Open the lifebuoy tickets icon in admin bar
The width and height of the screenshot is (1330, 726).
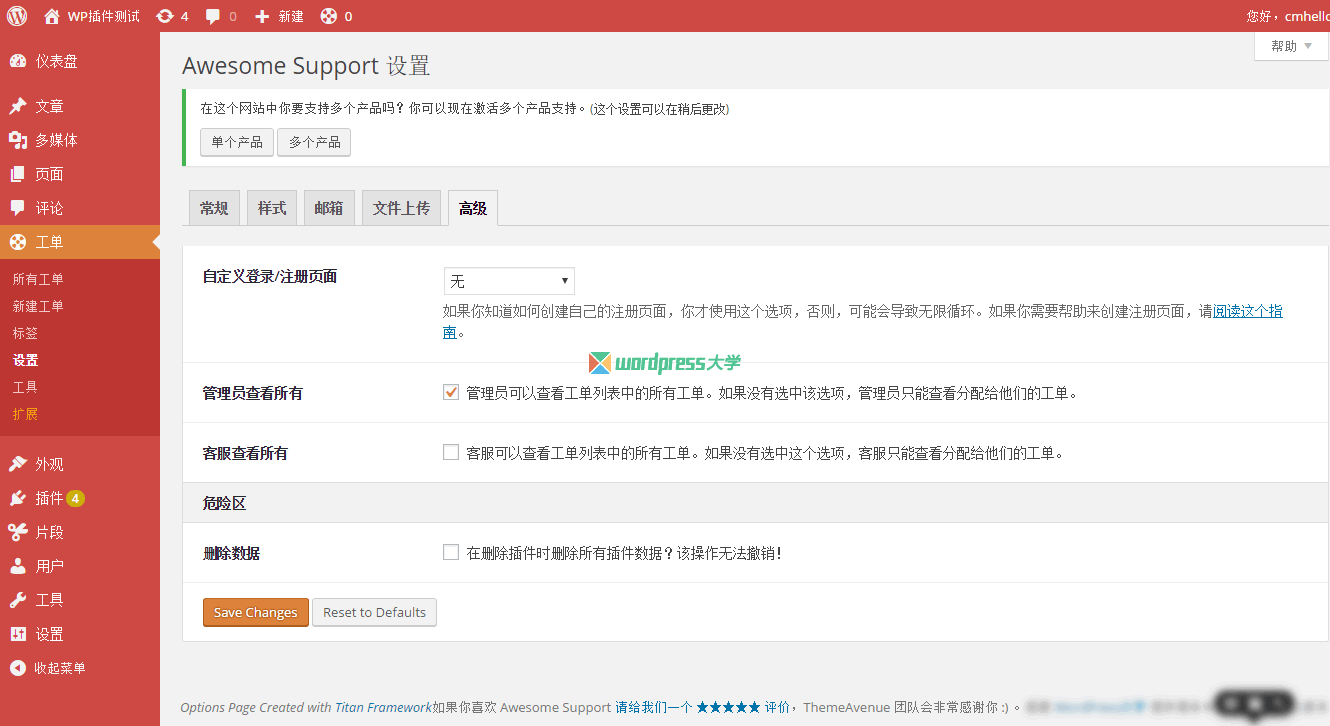pos(328,16)
